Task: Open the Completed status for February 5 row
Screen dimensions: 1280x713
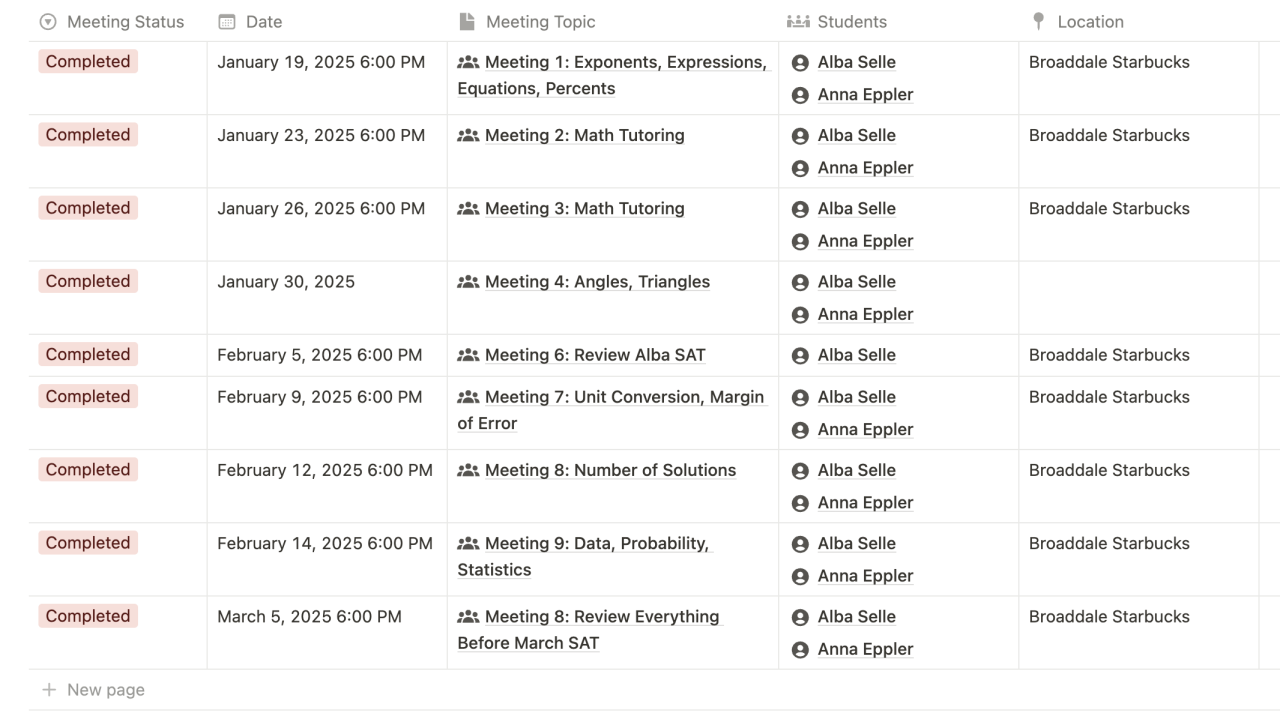Action: pos(88,355)
